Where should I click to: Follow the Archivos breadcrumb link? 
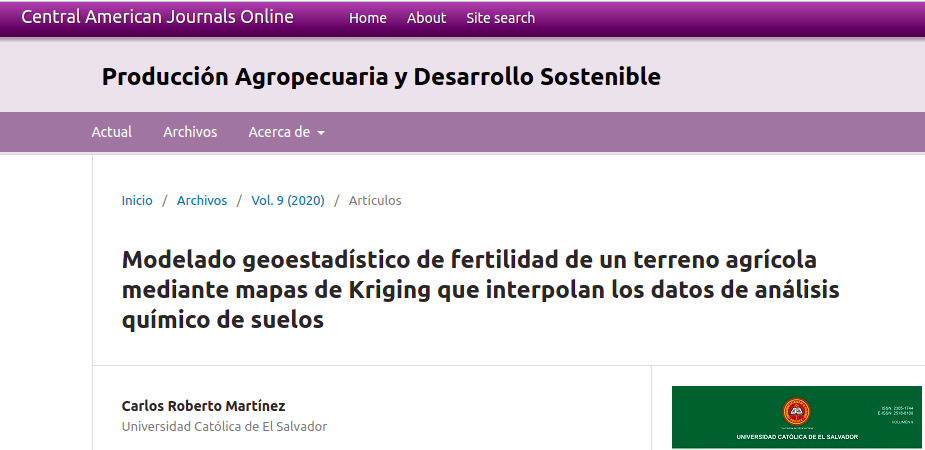click(x=202, y=201)
